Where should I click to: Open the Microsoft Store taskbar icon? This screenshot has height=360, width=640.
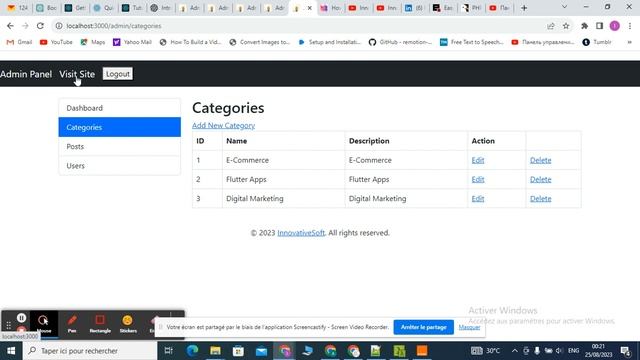coord(238,351)
